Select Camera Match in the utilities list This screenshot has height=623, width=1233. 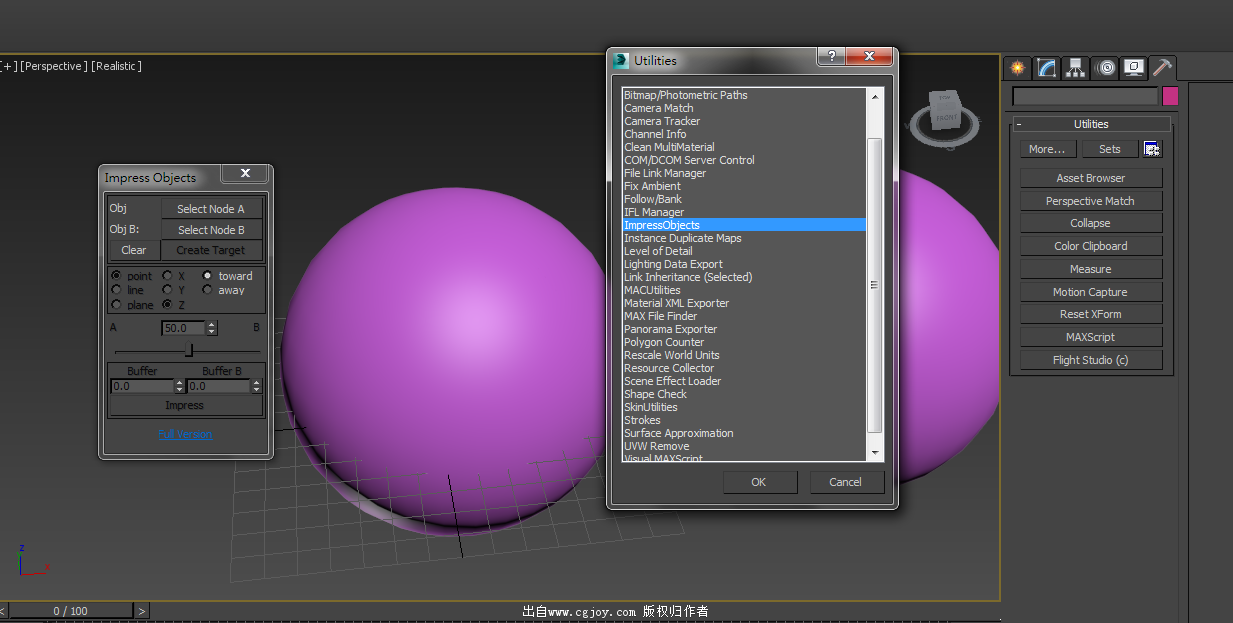pos(744,108)
